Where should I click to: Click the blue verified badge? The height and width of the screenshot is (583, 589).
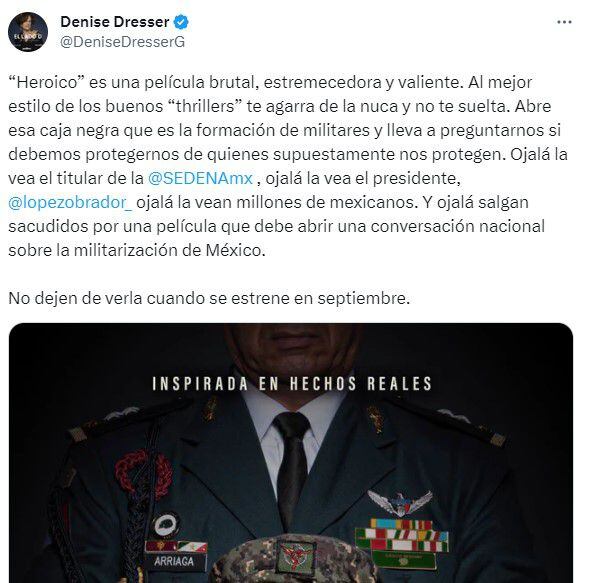[181, 22]
